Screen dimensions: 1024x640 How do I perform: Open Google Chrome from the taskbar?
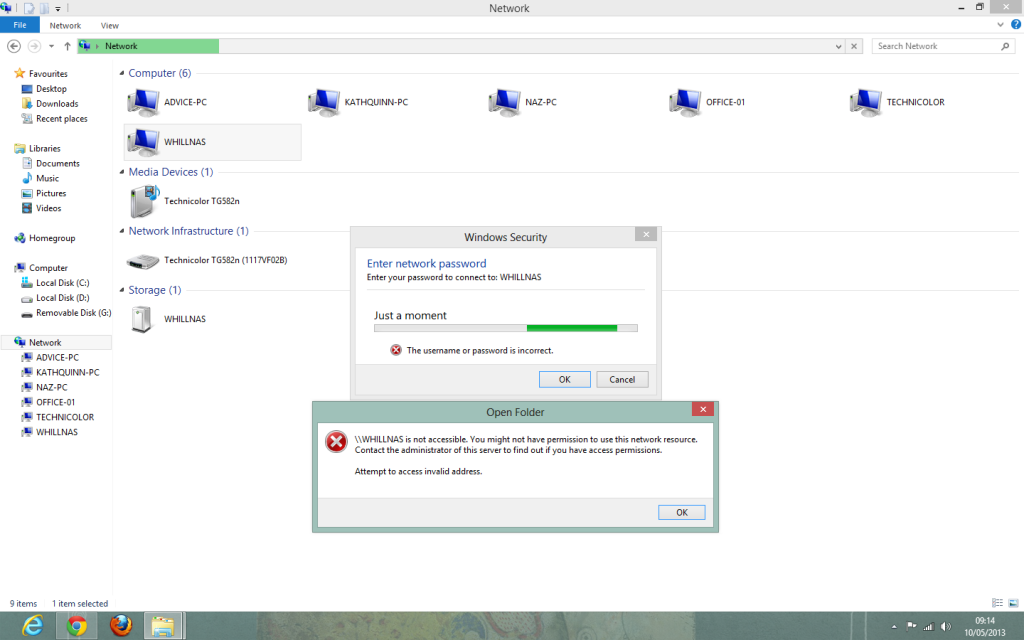(x=76, y=625)
